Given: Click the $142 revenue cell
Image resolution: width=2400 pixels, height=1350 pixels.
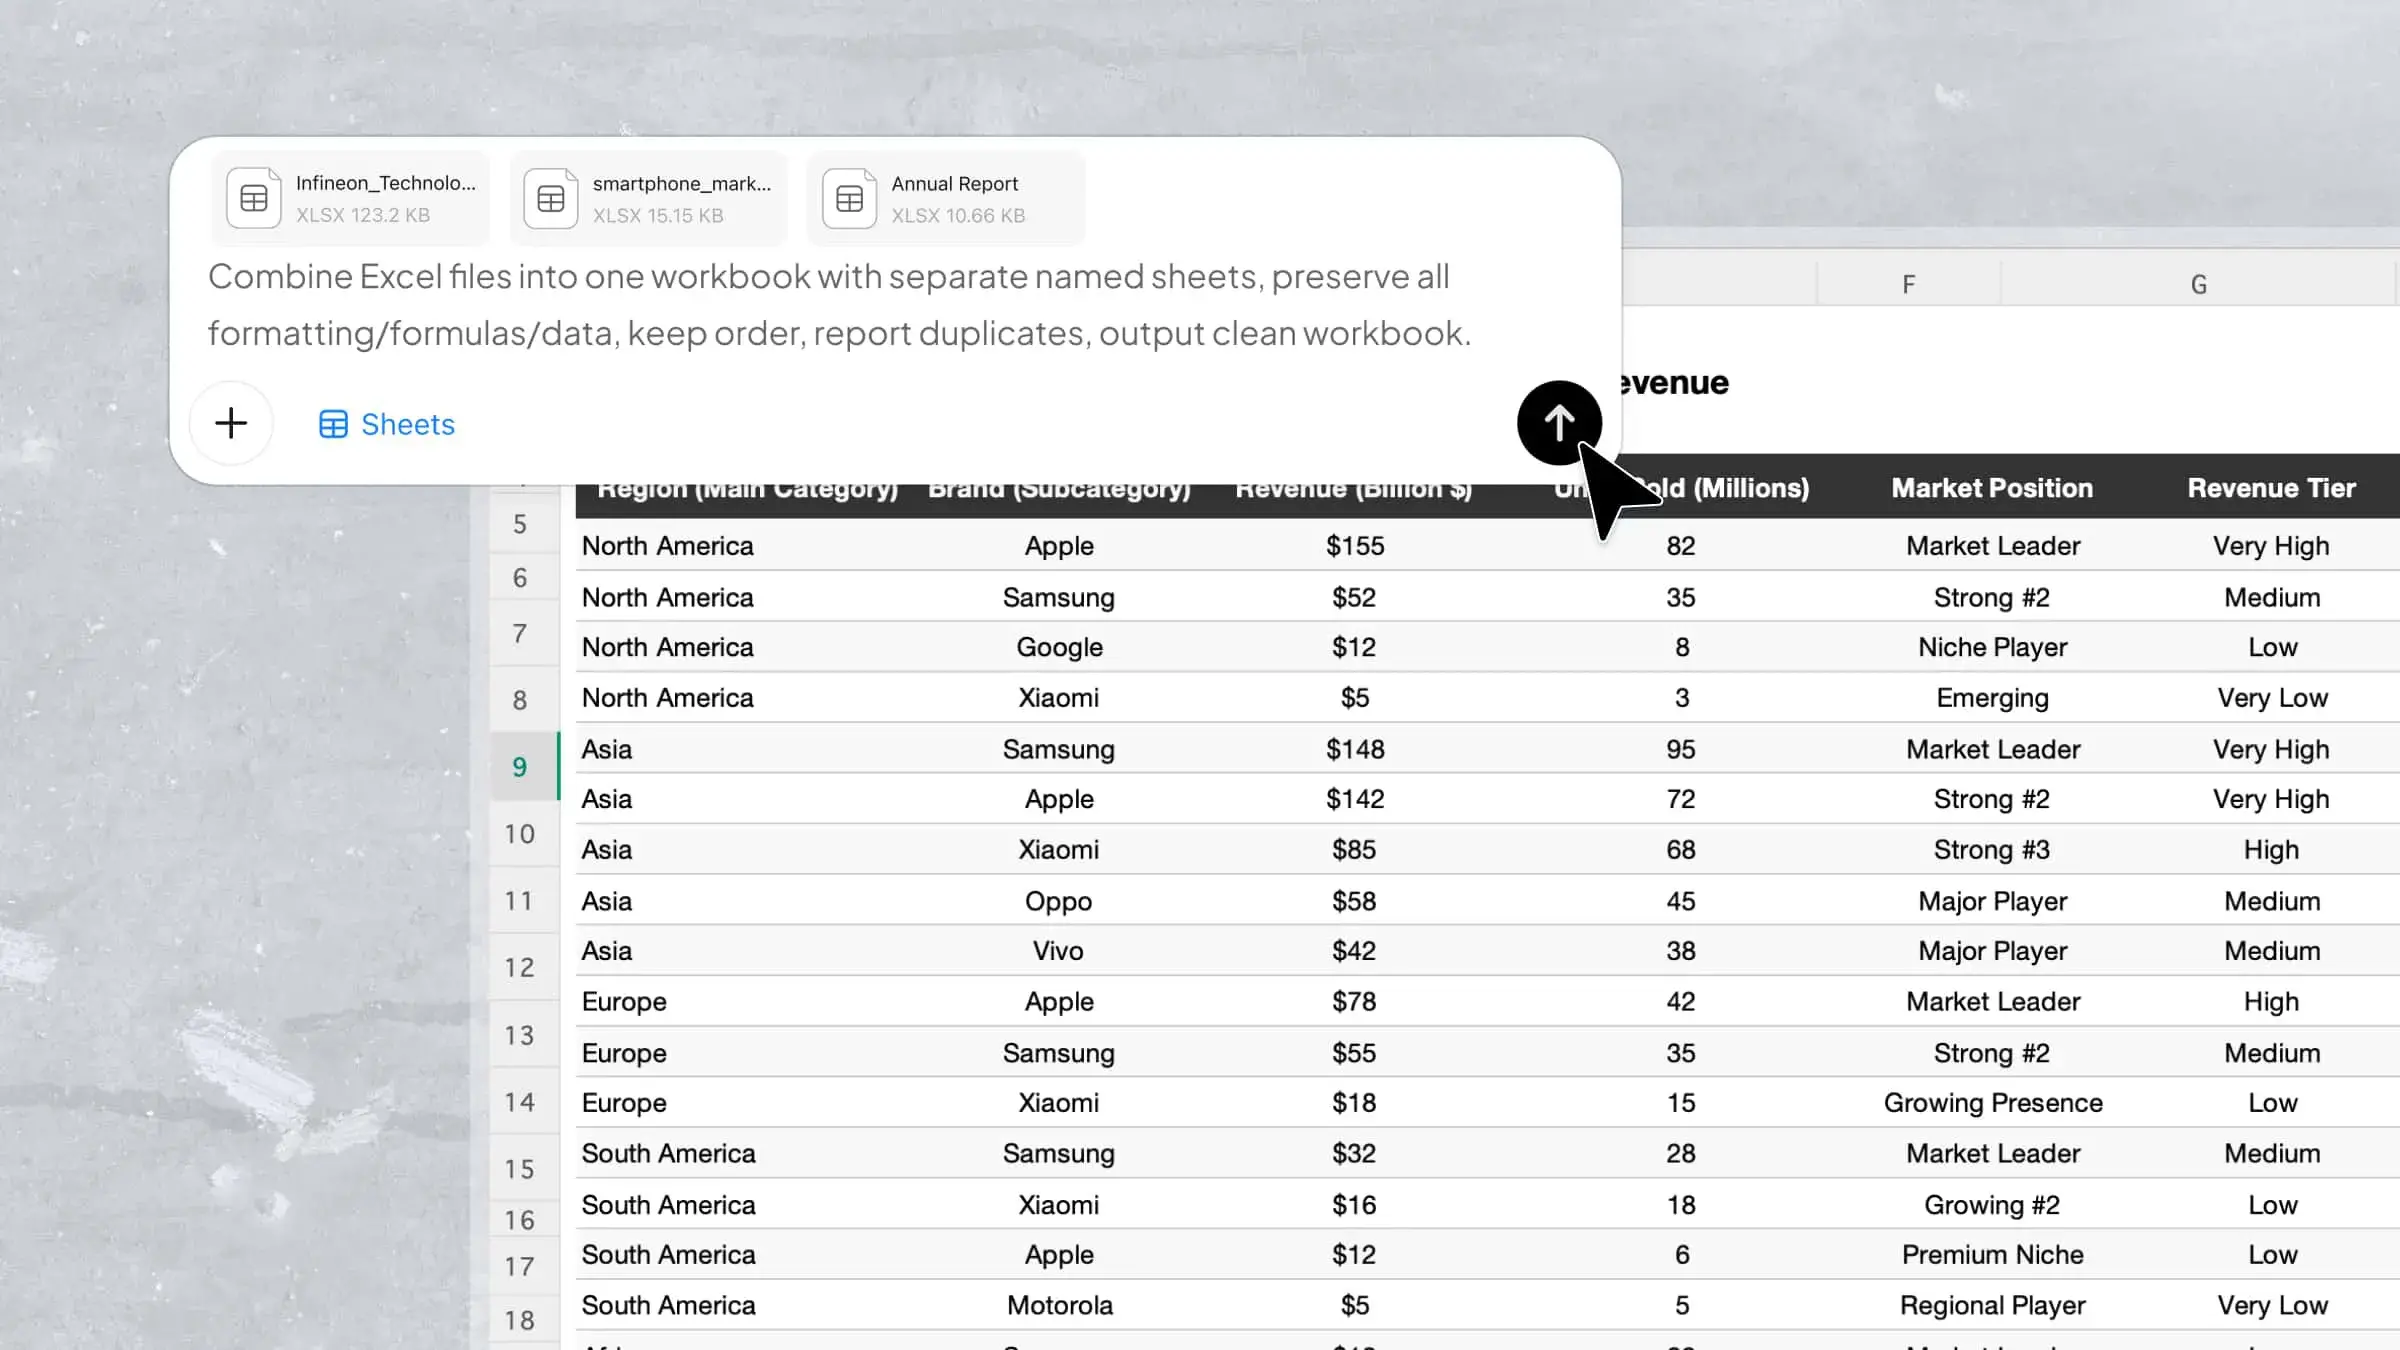Looking at the screenshot, I should (x=1355, y=799).
